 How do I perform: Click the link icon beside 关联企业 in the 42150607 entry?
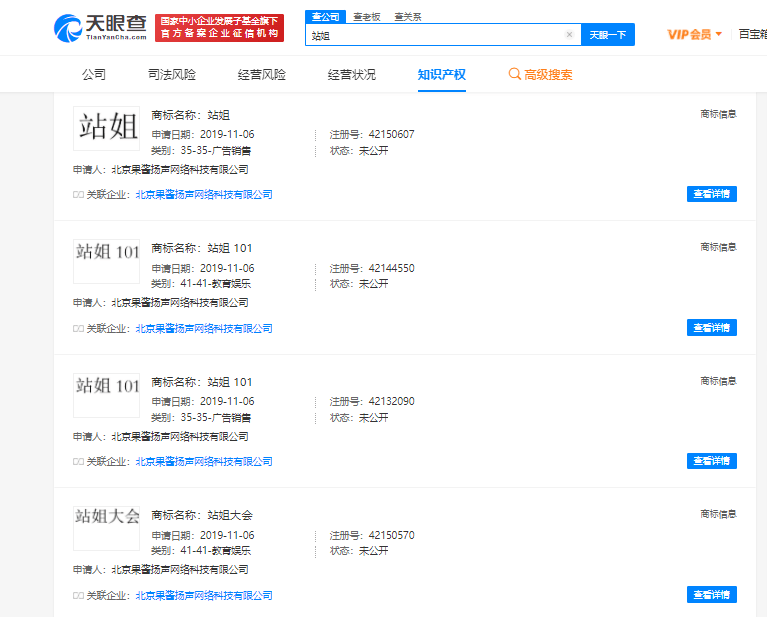coord(78,195)
